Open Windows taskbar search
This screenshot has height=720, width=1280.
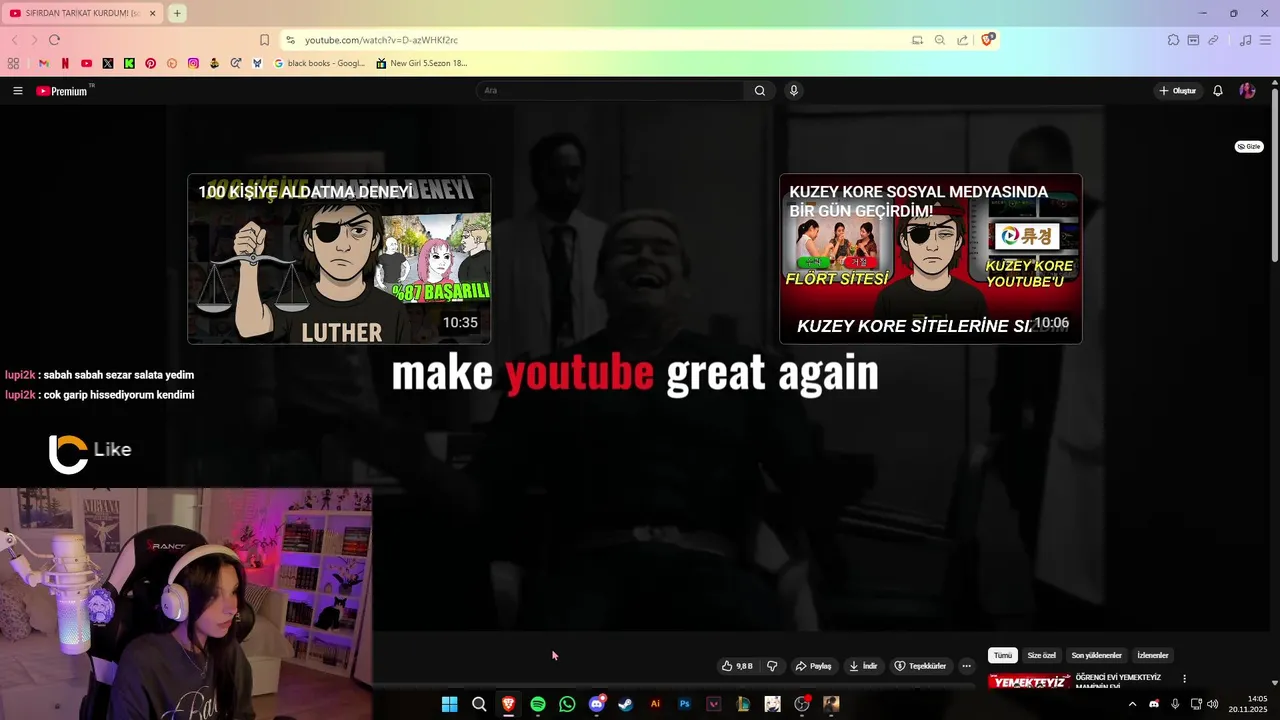click(479, 704)
